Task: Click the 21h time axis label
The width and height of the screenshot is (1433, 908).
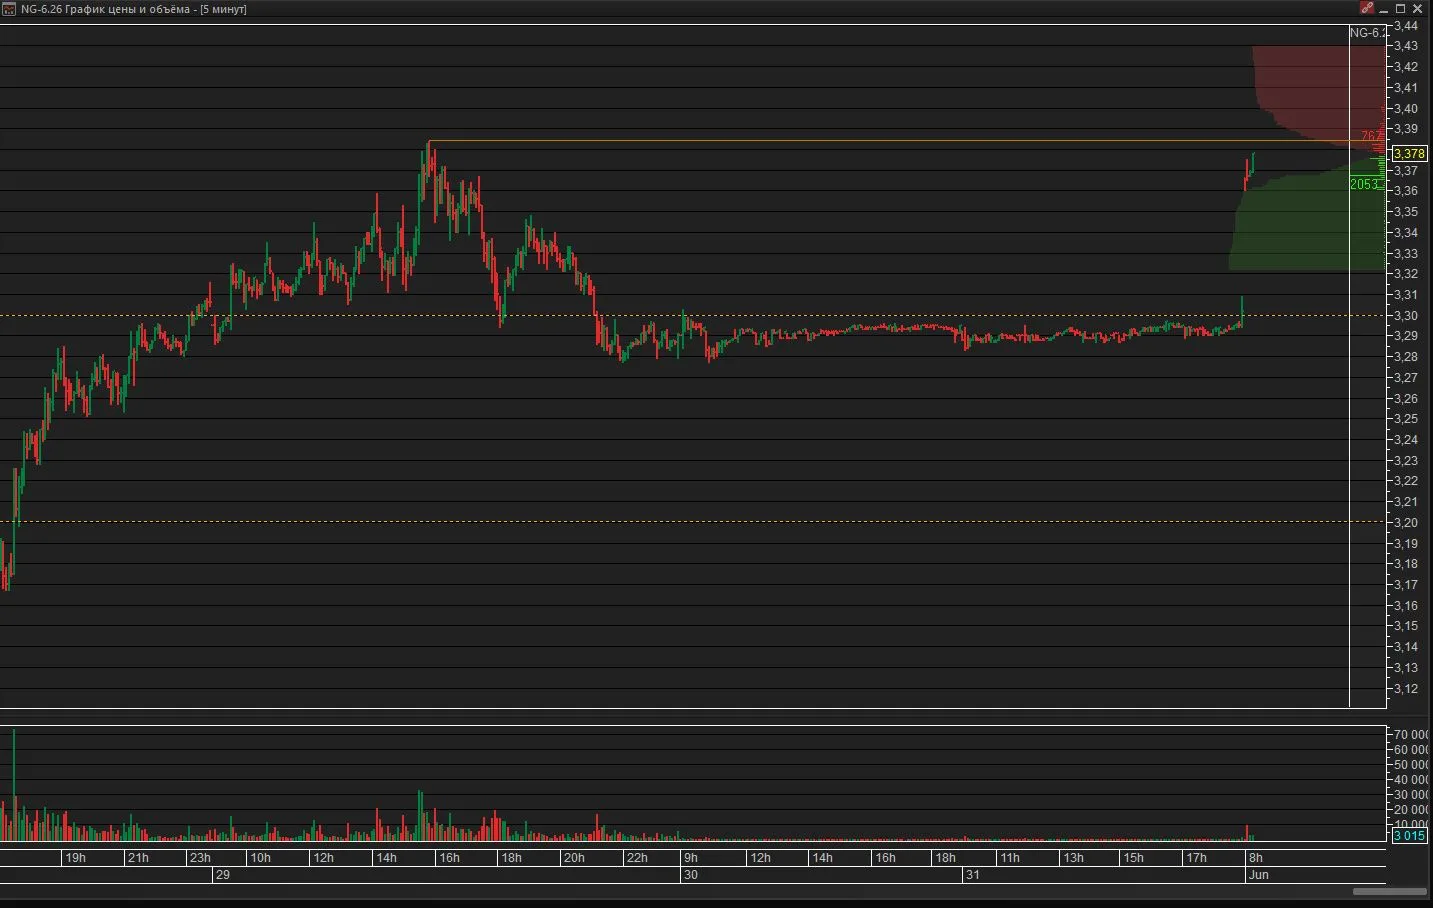Action: point(138,858)
